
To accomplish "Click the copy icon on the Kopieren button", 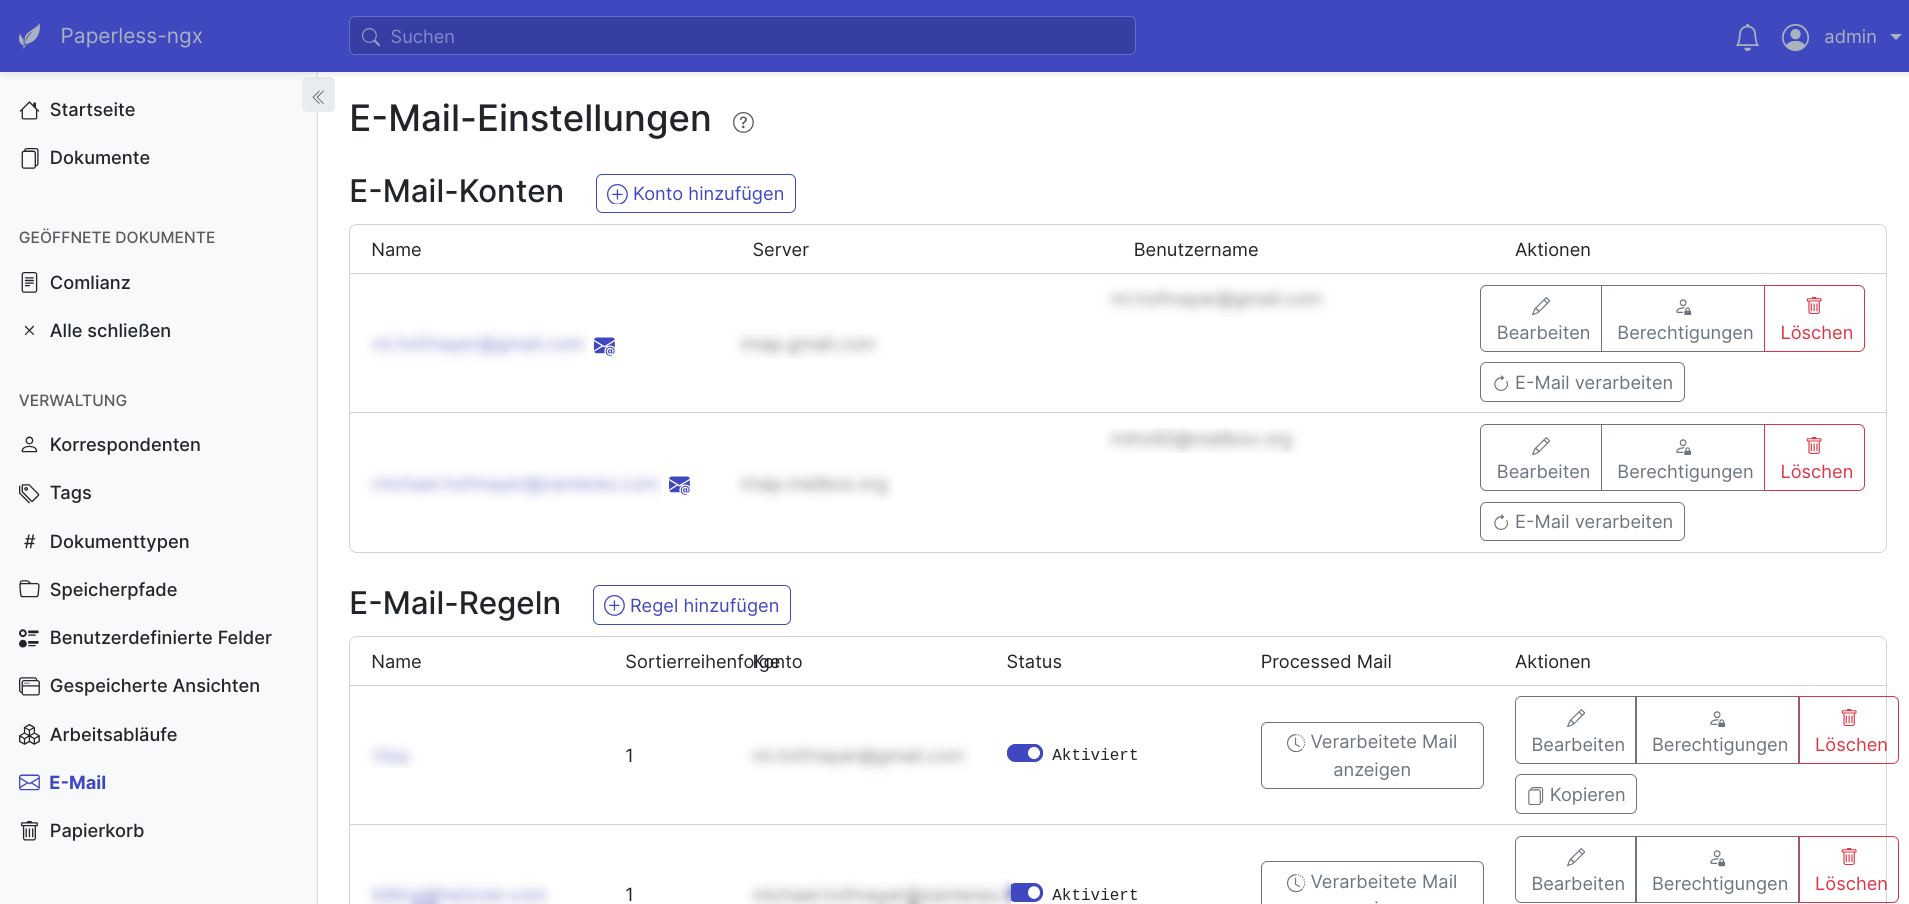I will pyautogui.click(x=1537, y=795).
